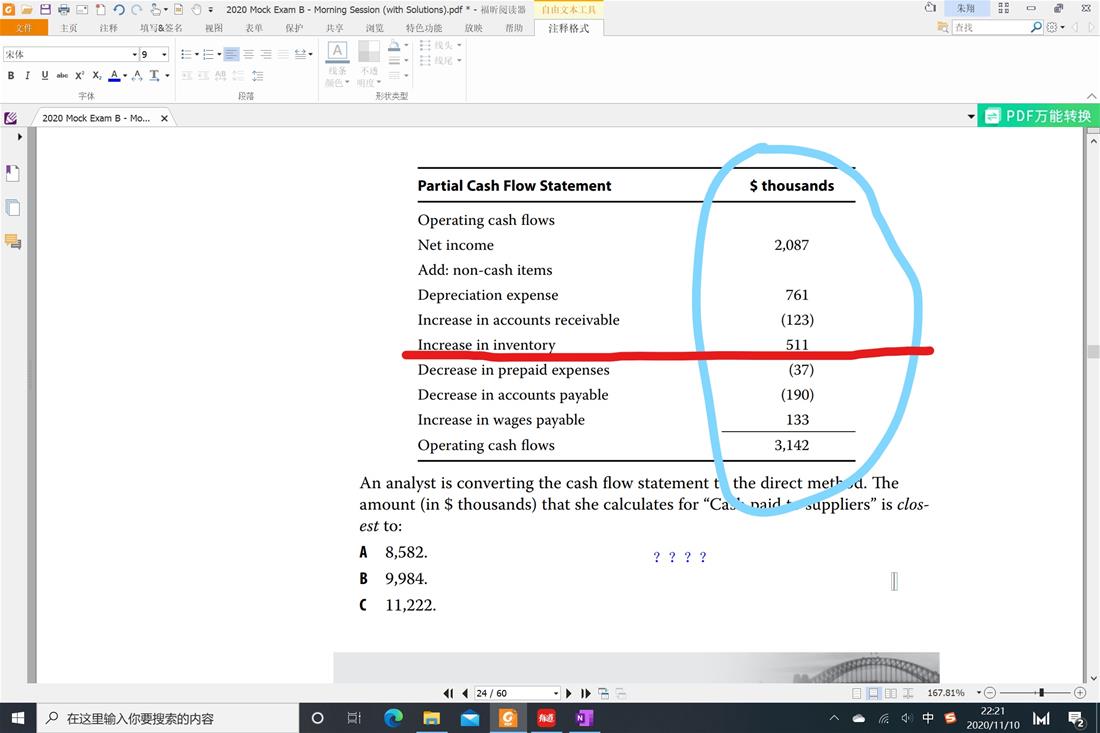Toggle bold text formatting

11,76
